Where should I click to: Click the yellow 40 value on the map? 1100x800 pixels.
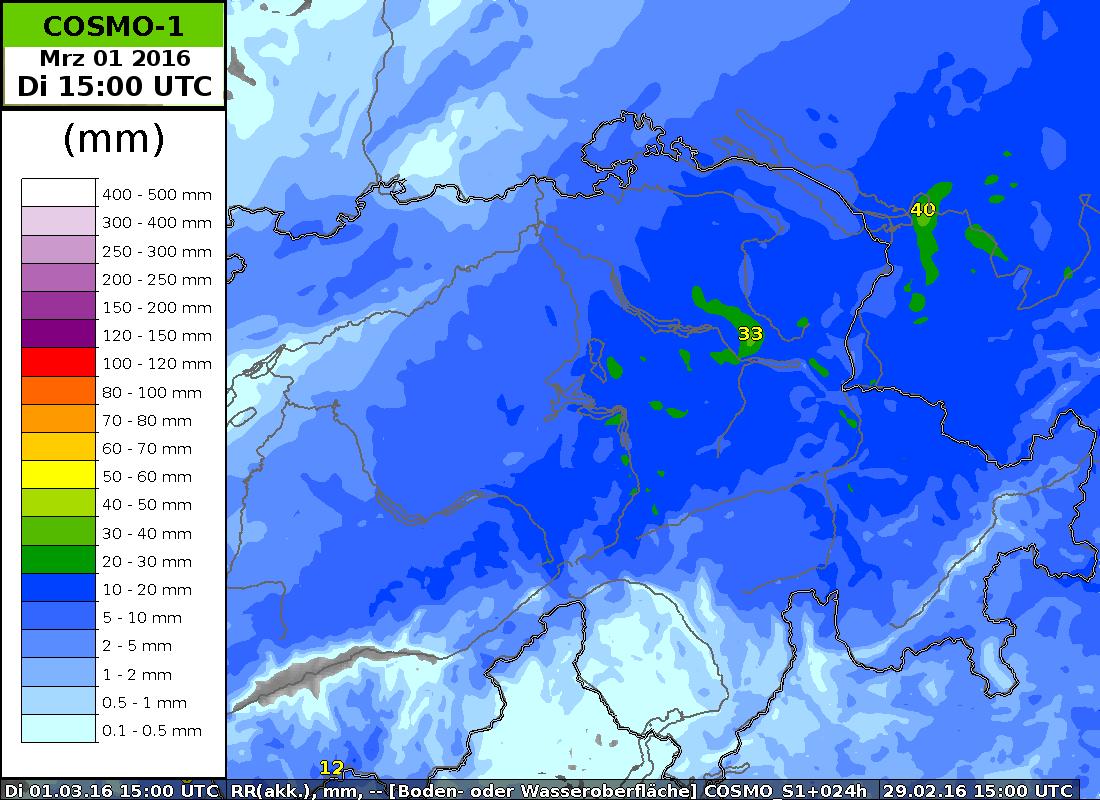923,209
